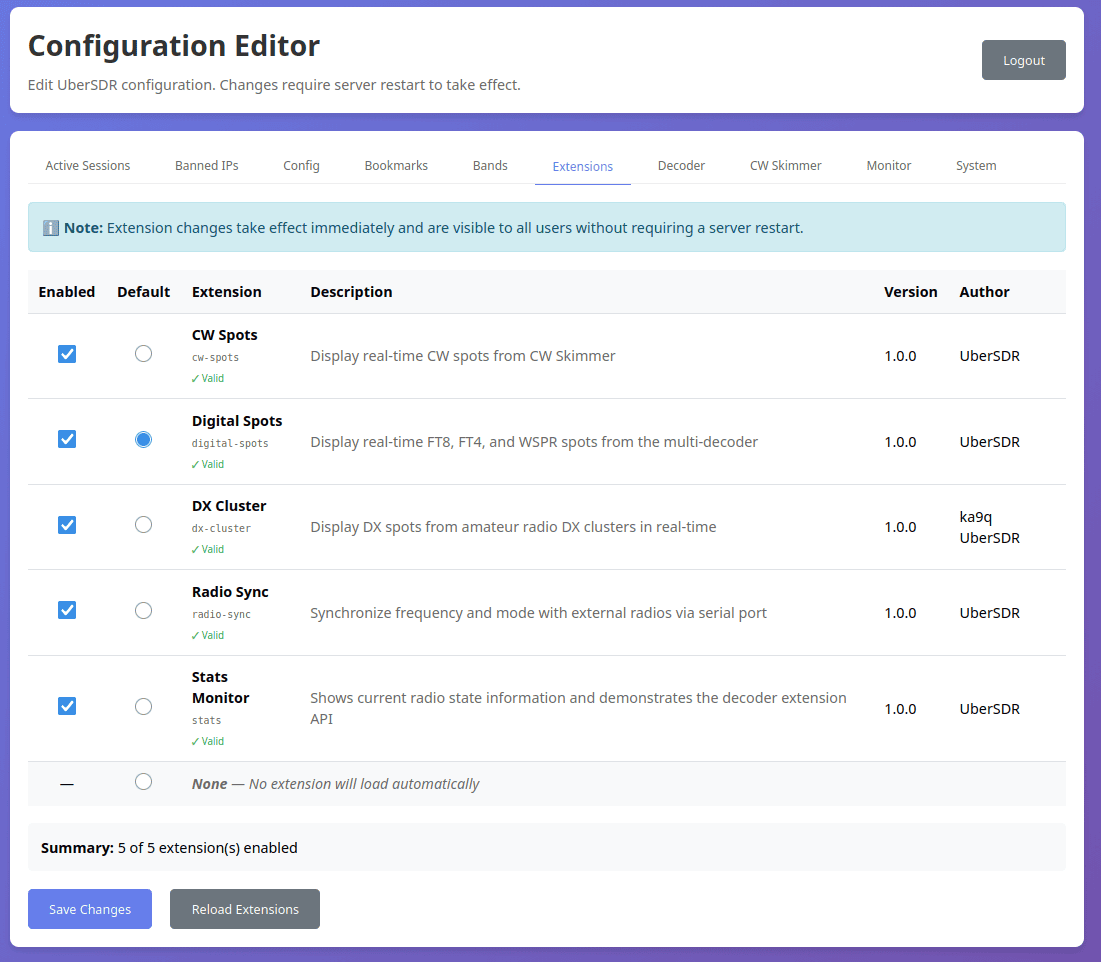Image resolution: width=1101 pixels, height=962 pixels.
Task: Click the Valid badge under CW Spots
Action: coord(207,378)
